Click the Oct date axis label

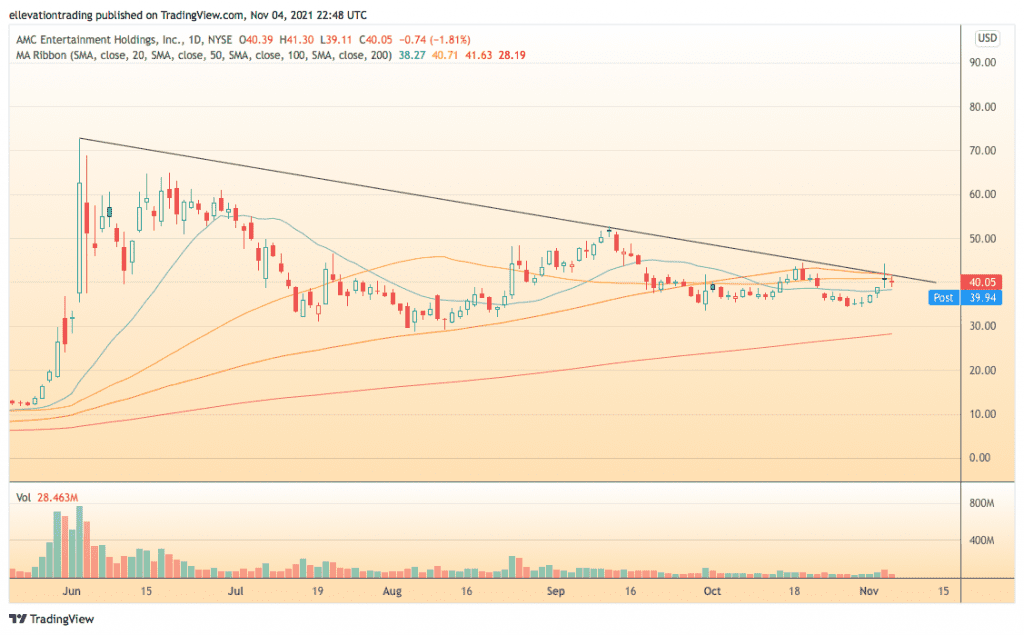[x=712, y=591]
